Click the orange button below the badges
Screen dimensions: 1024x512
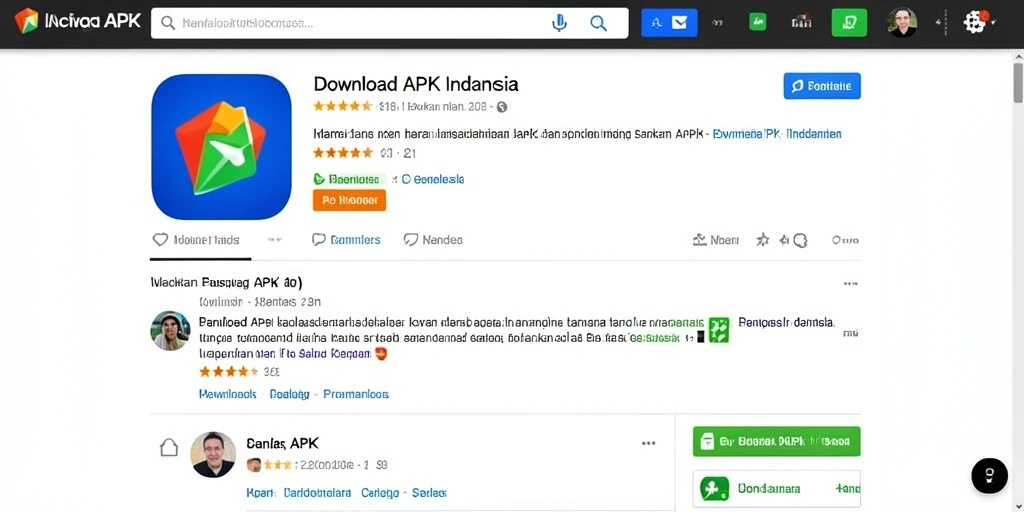click(x=349, y=200)
